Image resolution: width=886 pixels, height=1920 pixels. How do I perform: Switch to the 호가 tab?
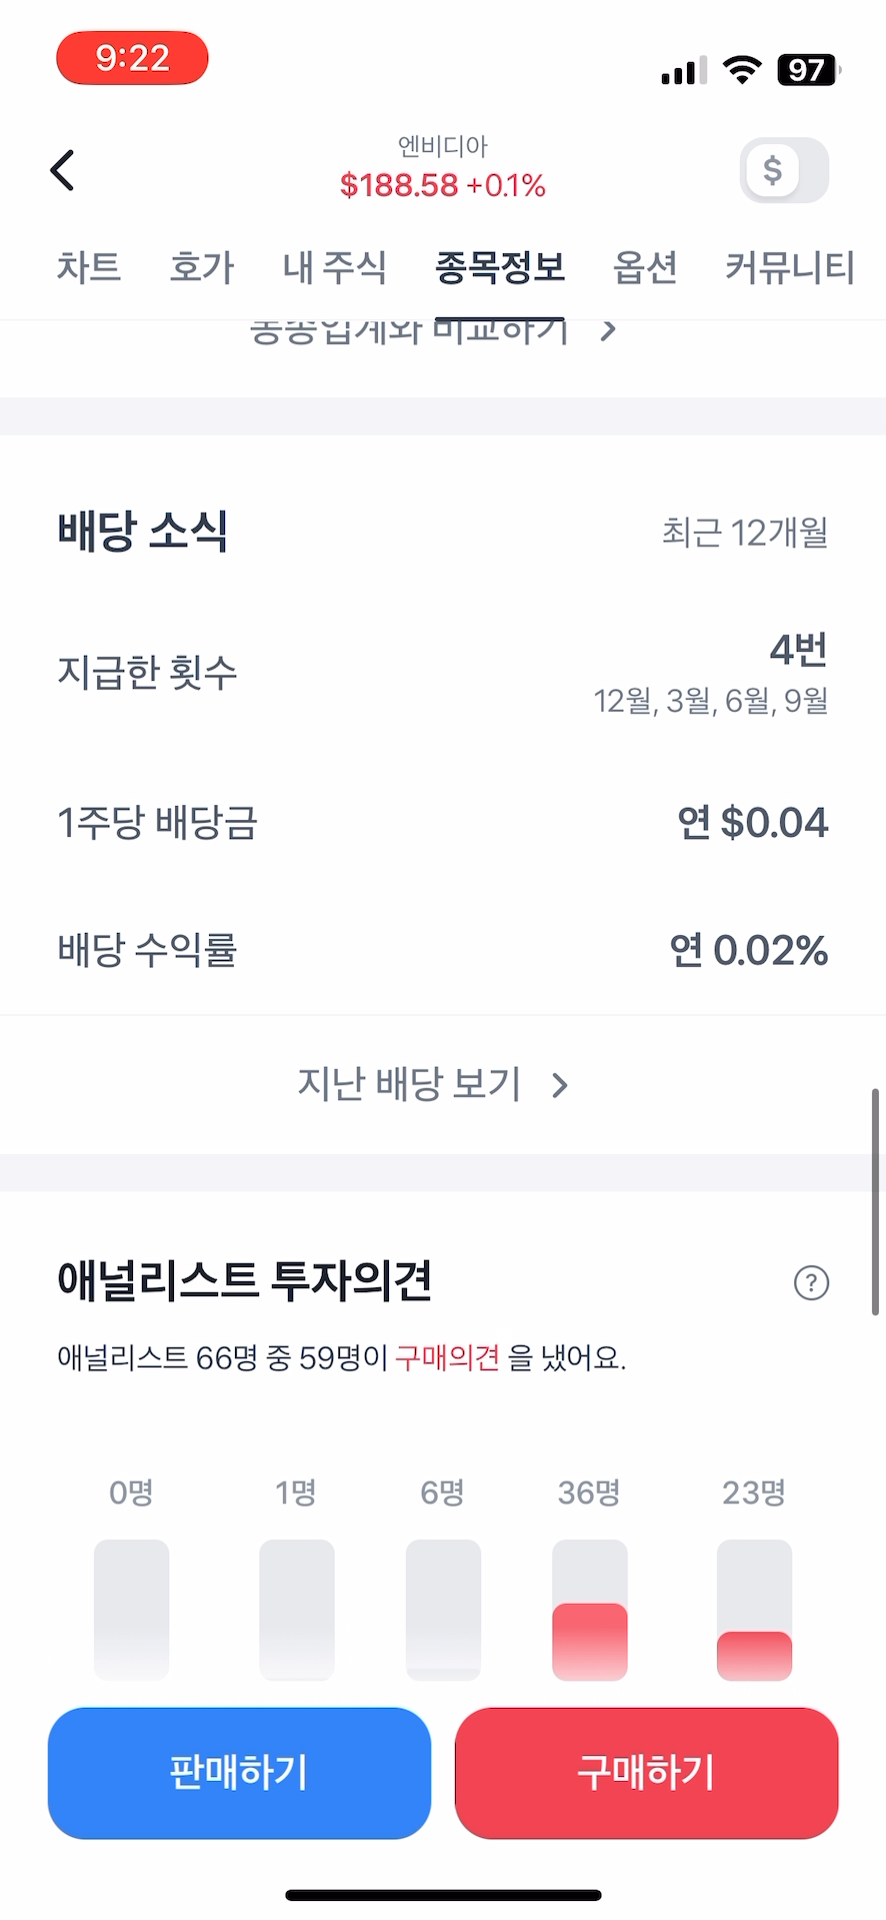click(x=202, y=267)
